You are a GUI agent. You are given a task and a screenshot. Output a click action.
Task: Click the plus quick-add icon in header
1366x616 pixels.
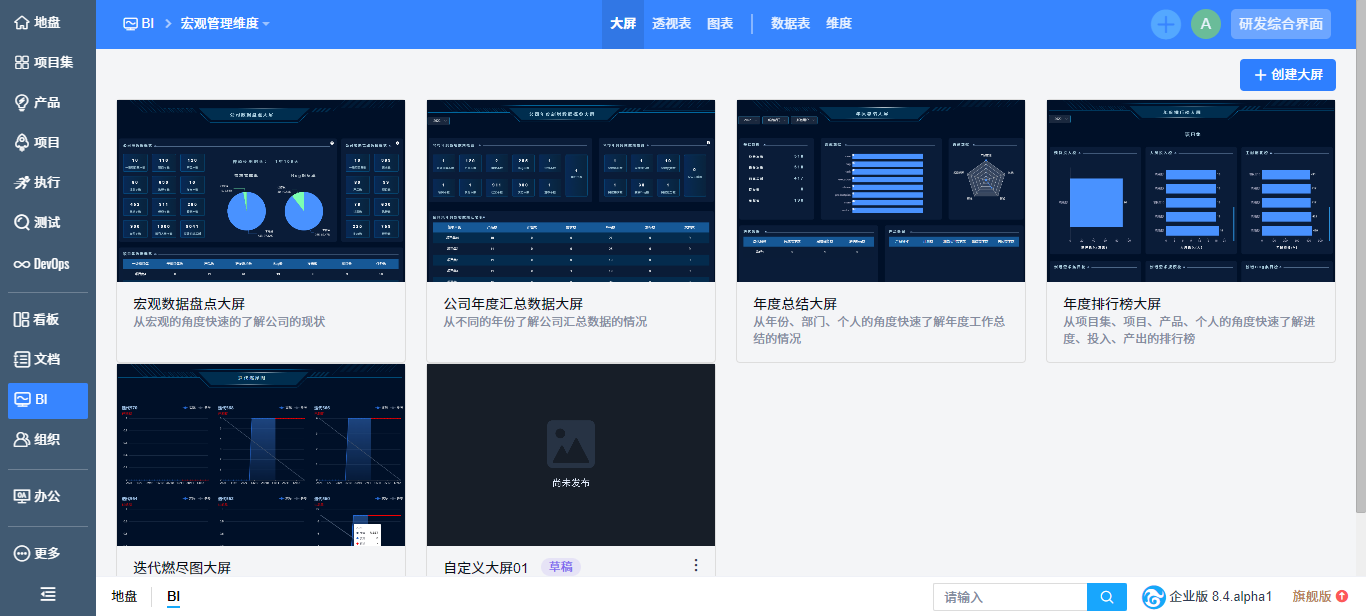click(x=1165, y=24)
